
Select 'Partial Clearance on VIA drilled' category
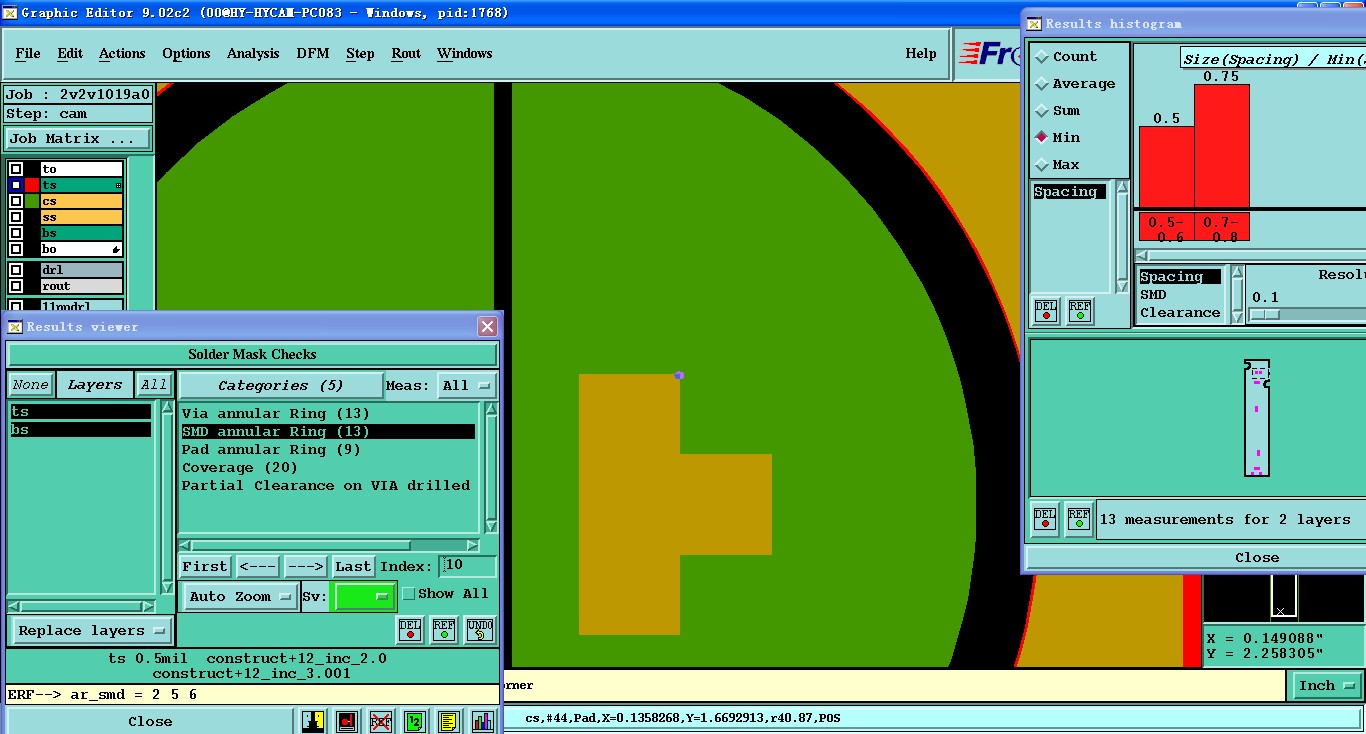click(326, 486)
